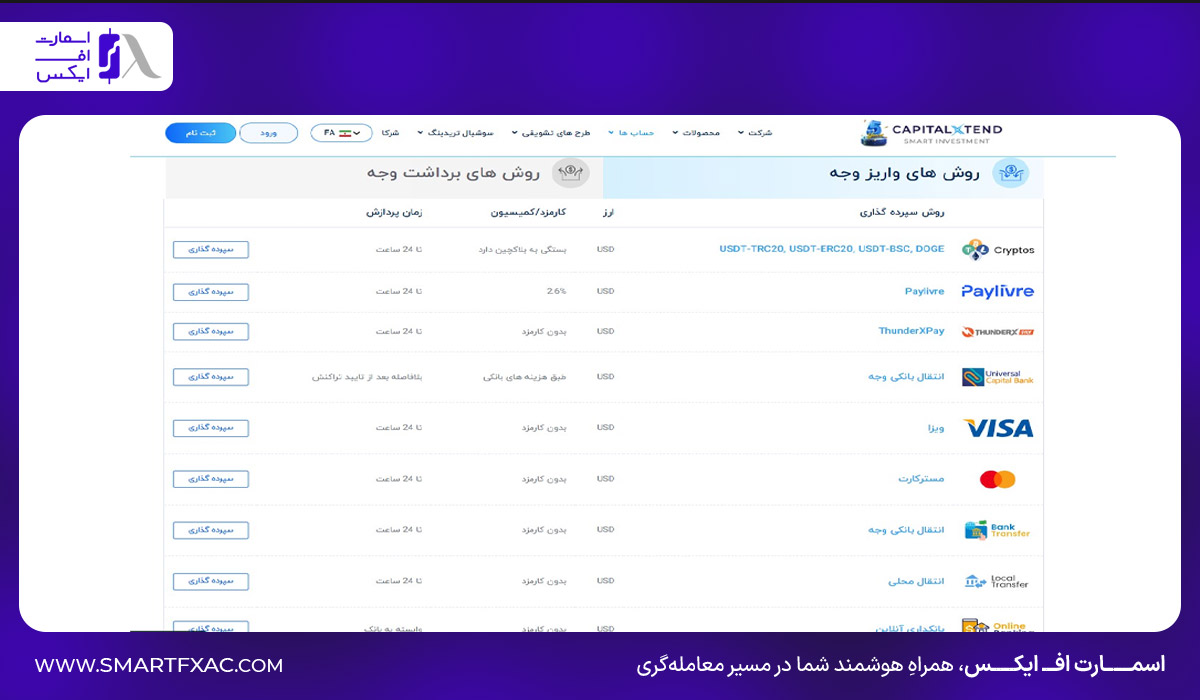
Task: Click the زمان پرداخت column header
Action: click(x=393, y=212)
